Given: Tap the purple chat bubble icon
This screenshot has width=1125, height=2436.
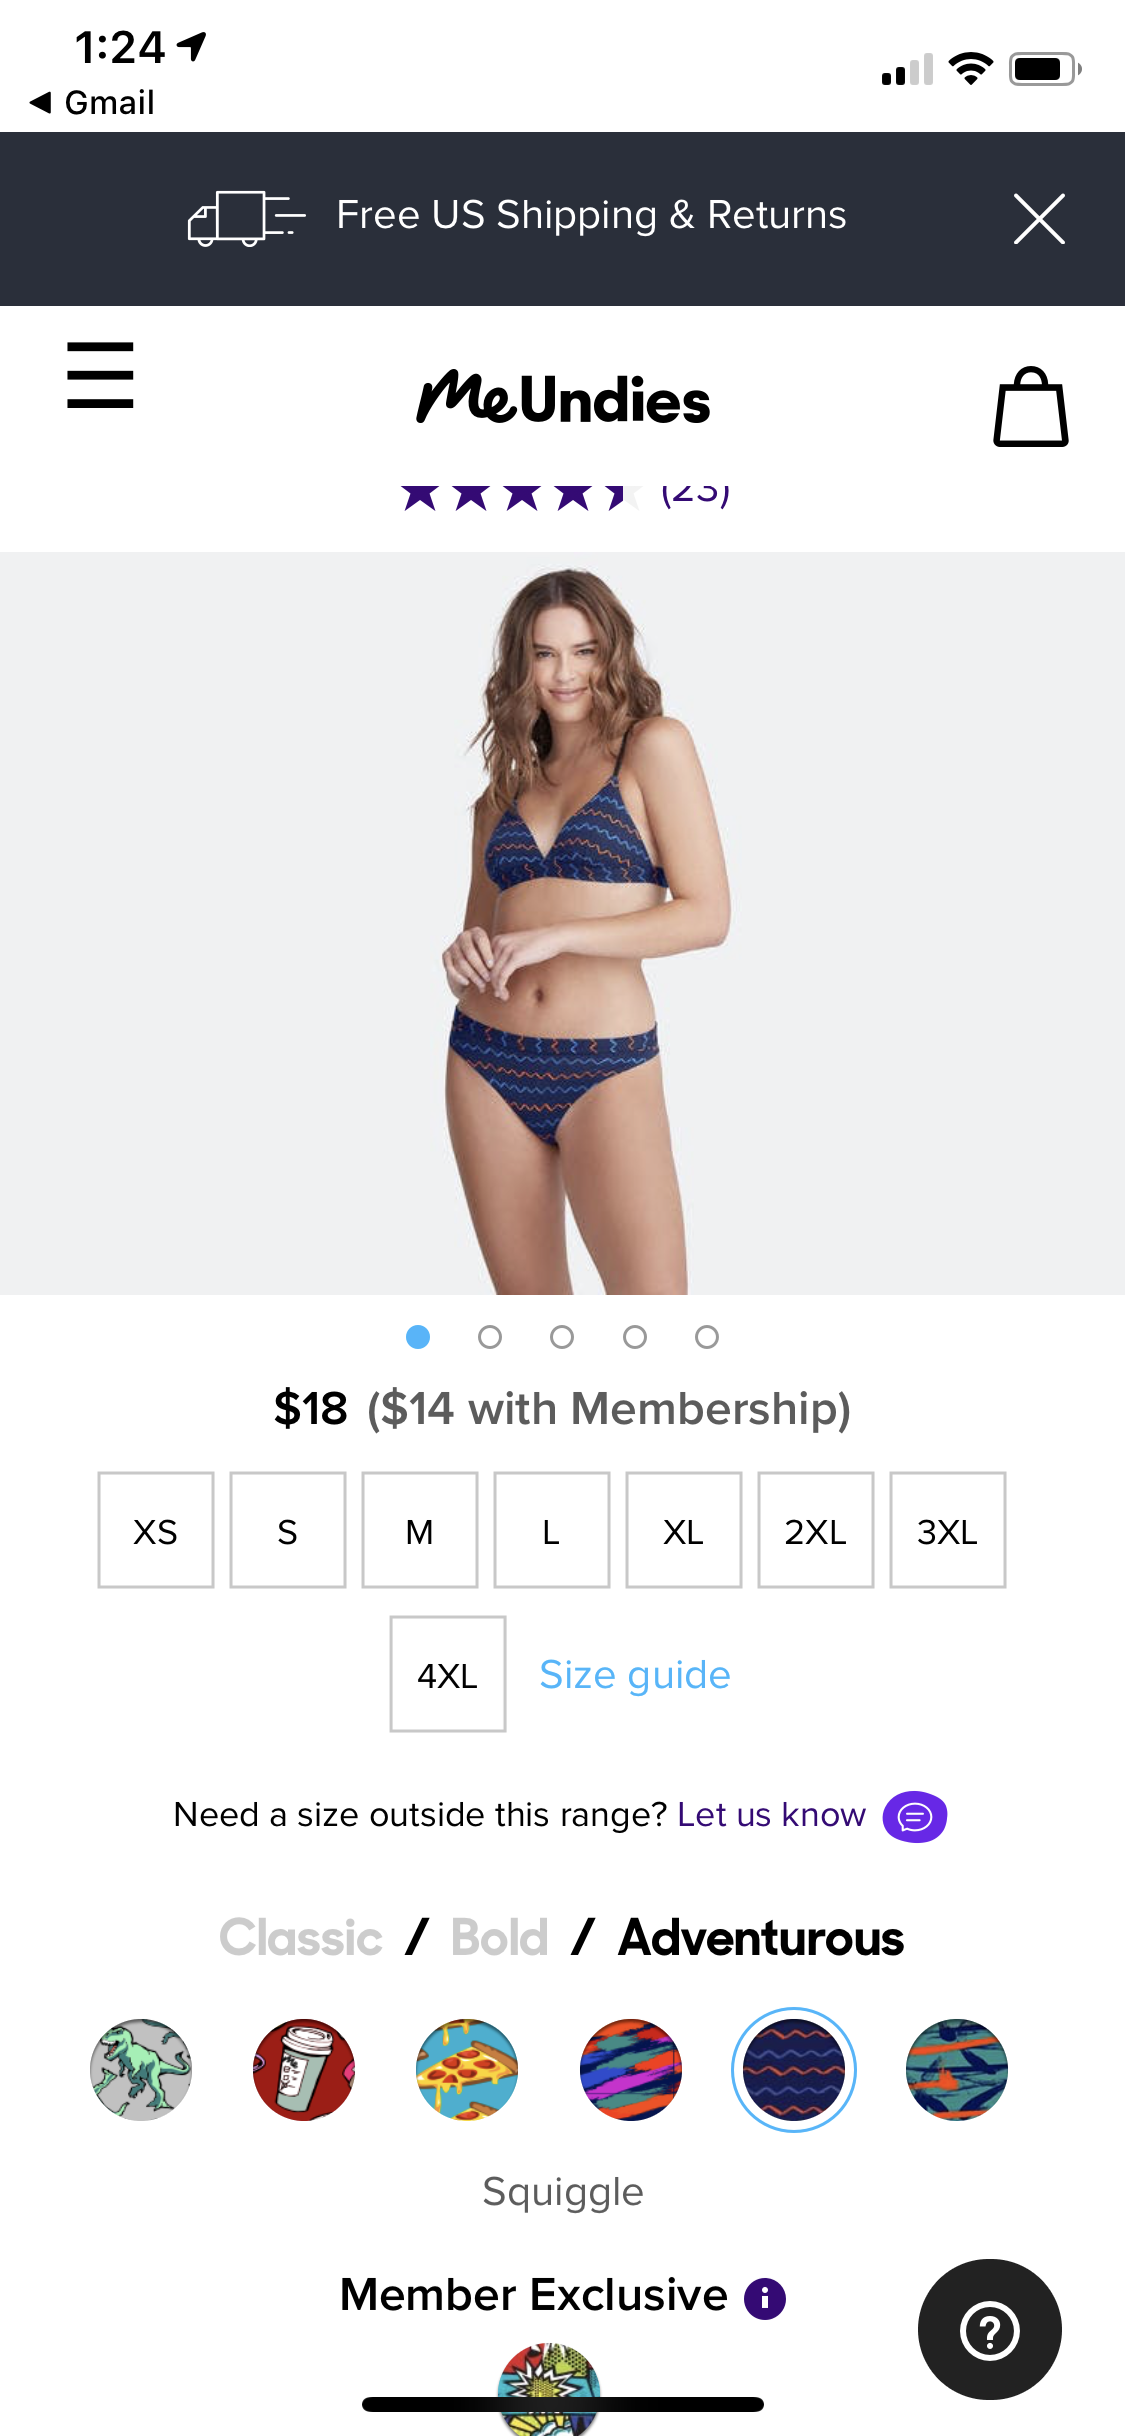Looking at the screenshot, I should [x=914, y=1816].
